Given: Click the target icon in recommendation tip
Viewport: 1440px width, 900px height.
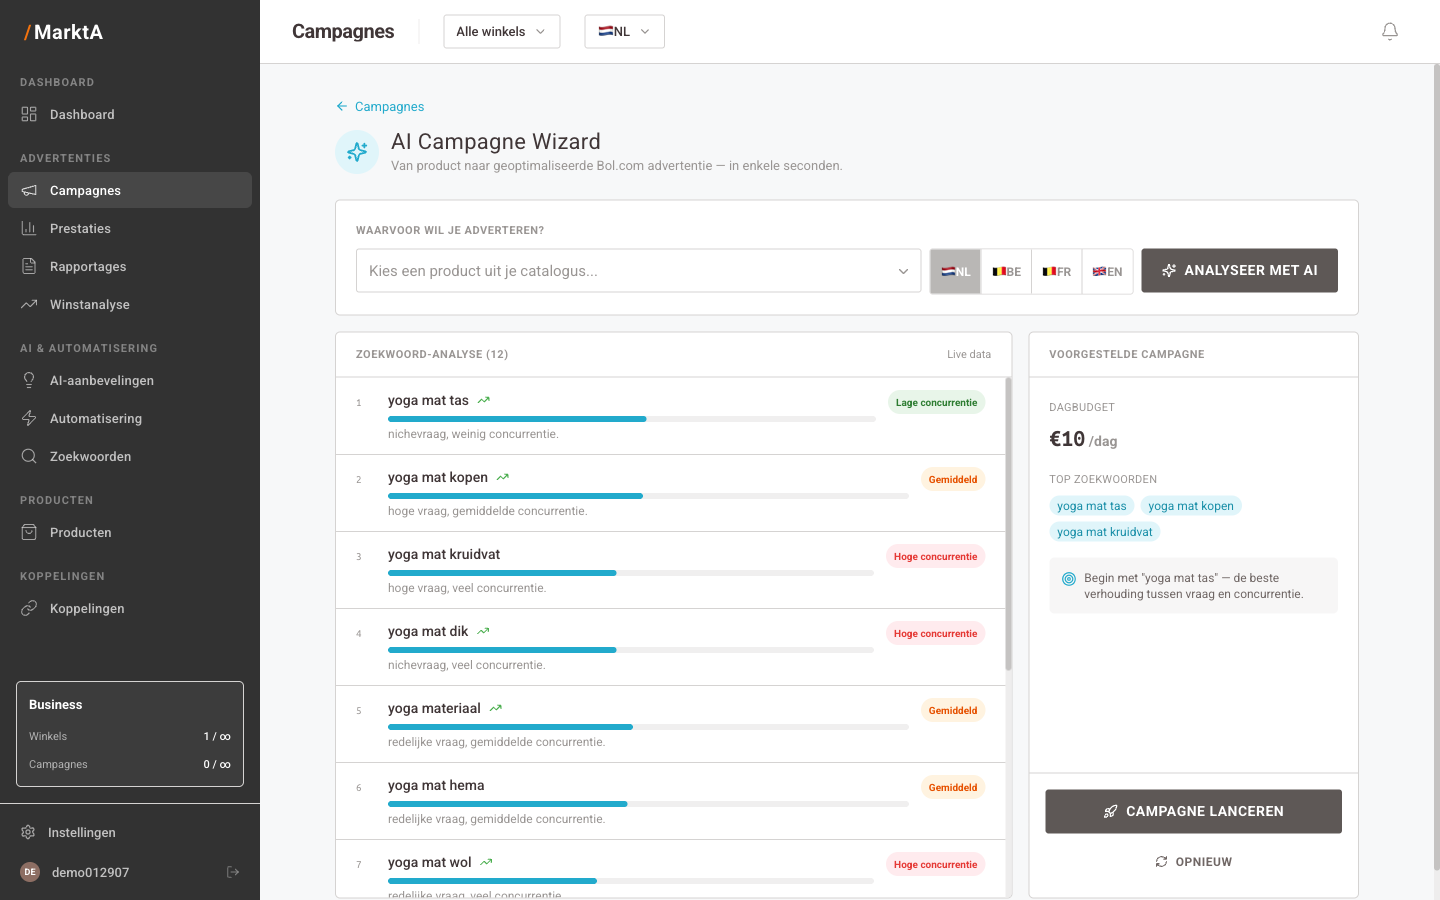Looking at the screenshot, I should (1069, 579).
